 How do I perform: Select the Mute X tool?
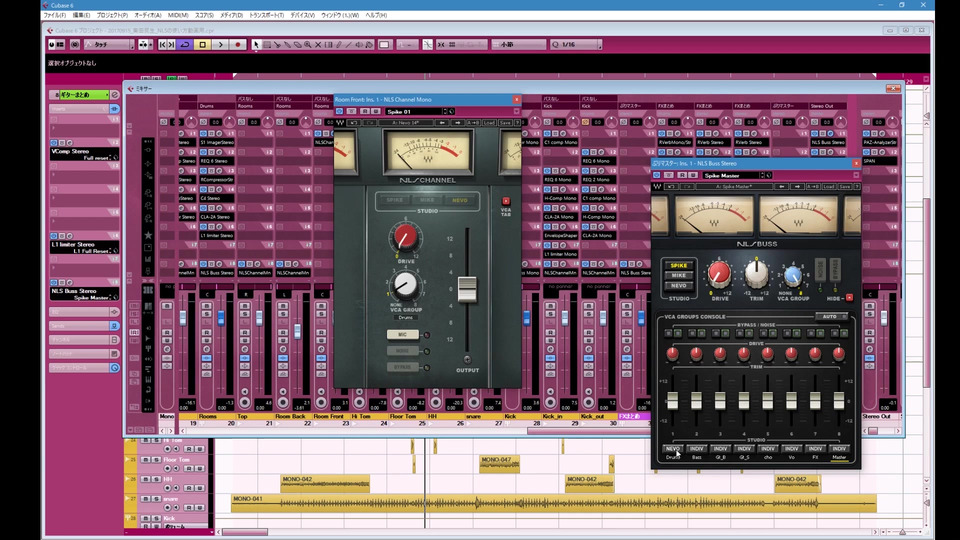point(318,45)
